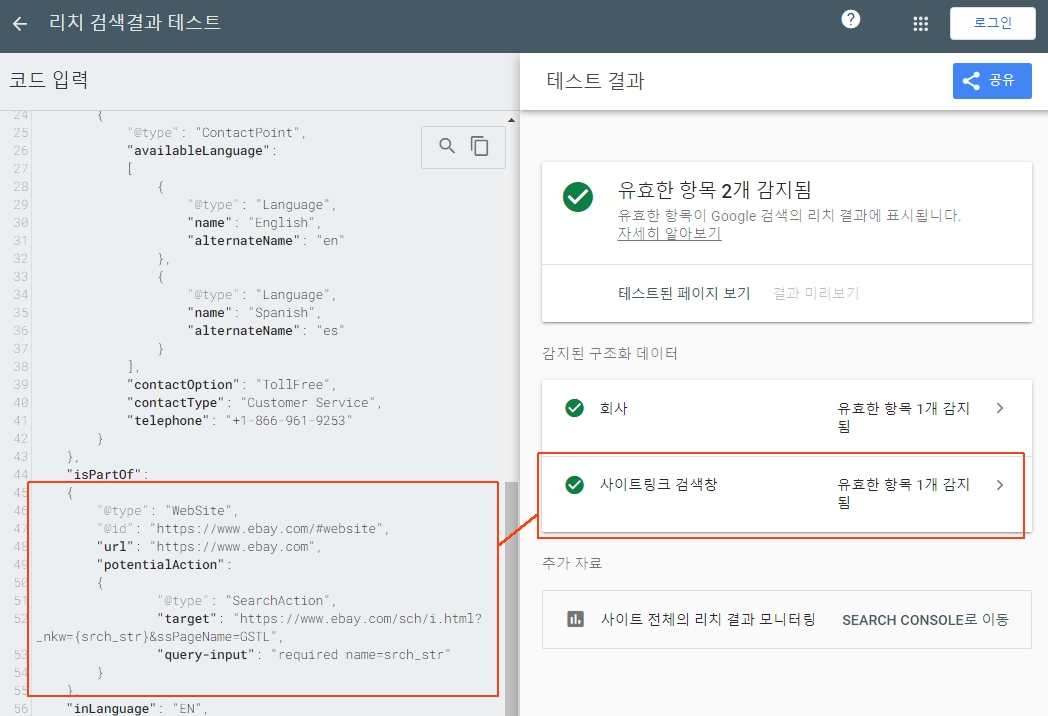
Task: Click the green check beside 회사
Action: 574,408
